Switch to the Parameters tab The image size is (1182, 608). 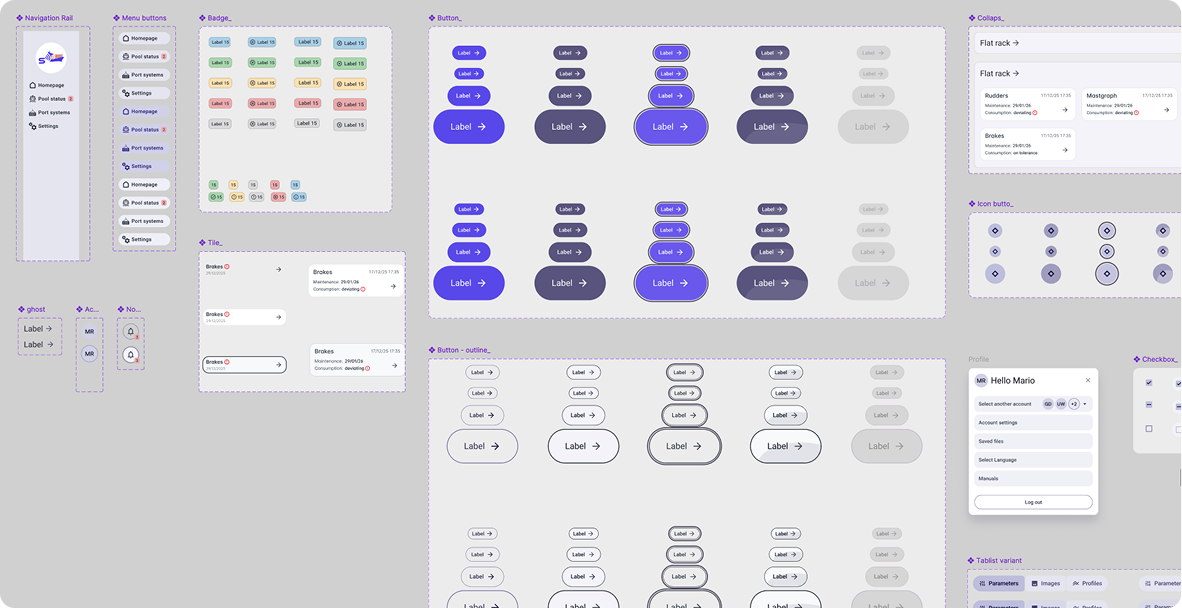[x=998, y=583]
